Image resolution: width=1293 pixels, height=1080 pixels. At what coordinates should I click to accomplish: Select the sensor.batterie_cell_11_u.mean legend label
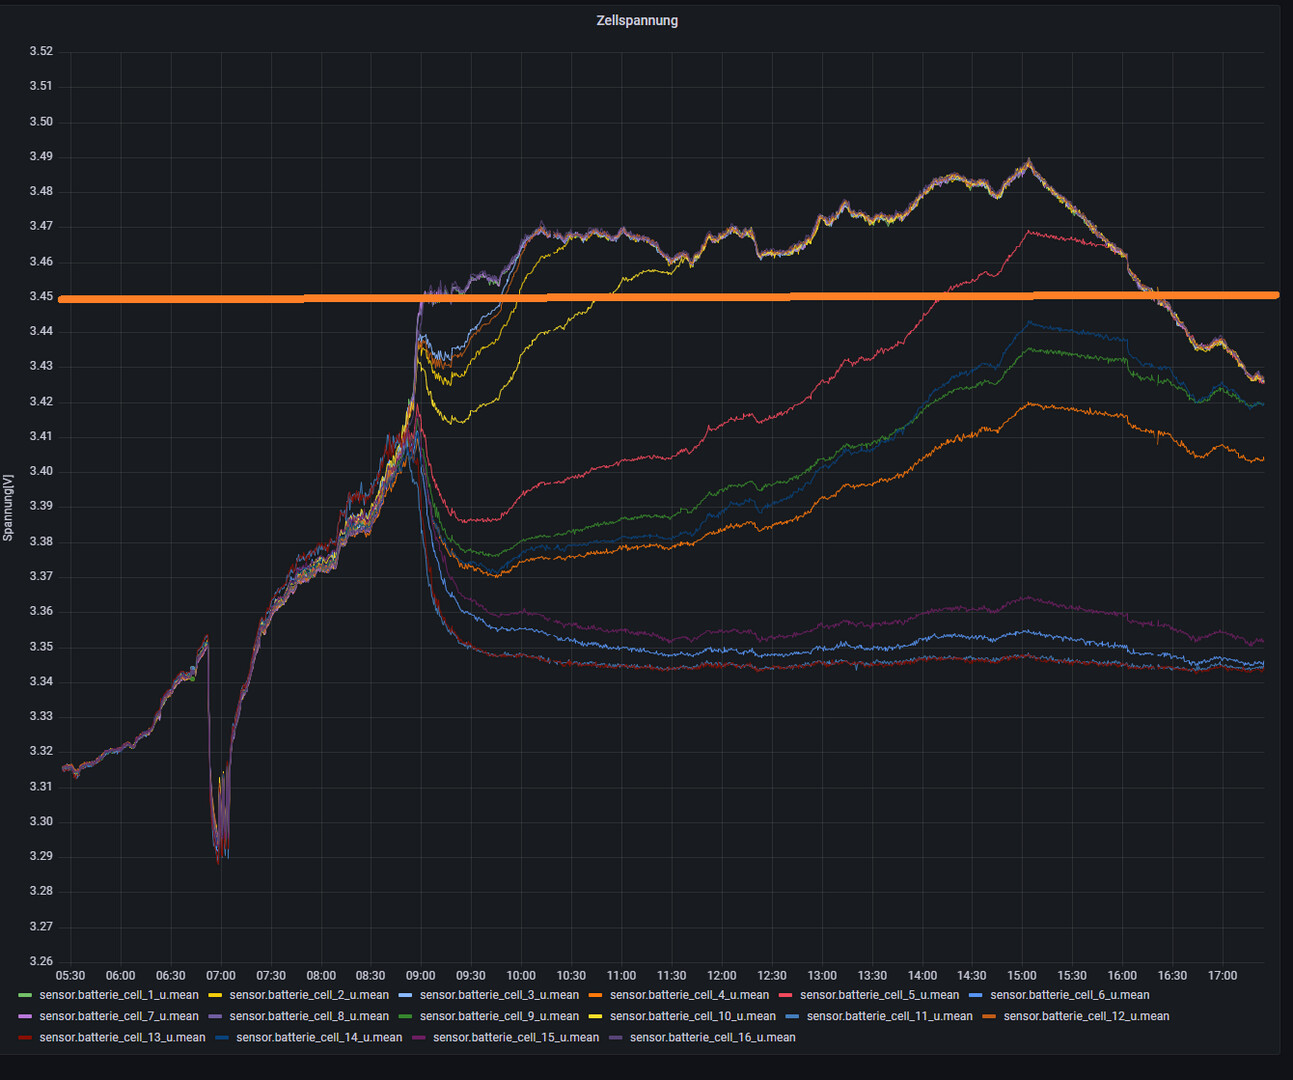tap(889, 1016)
